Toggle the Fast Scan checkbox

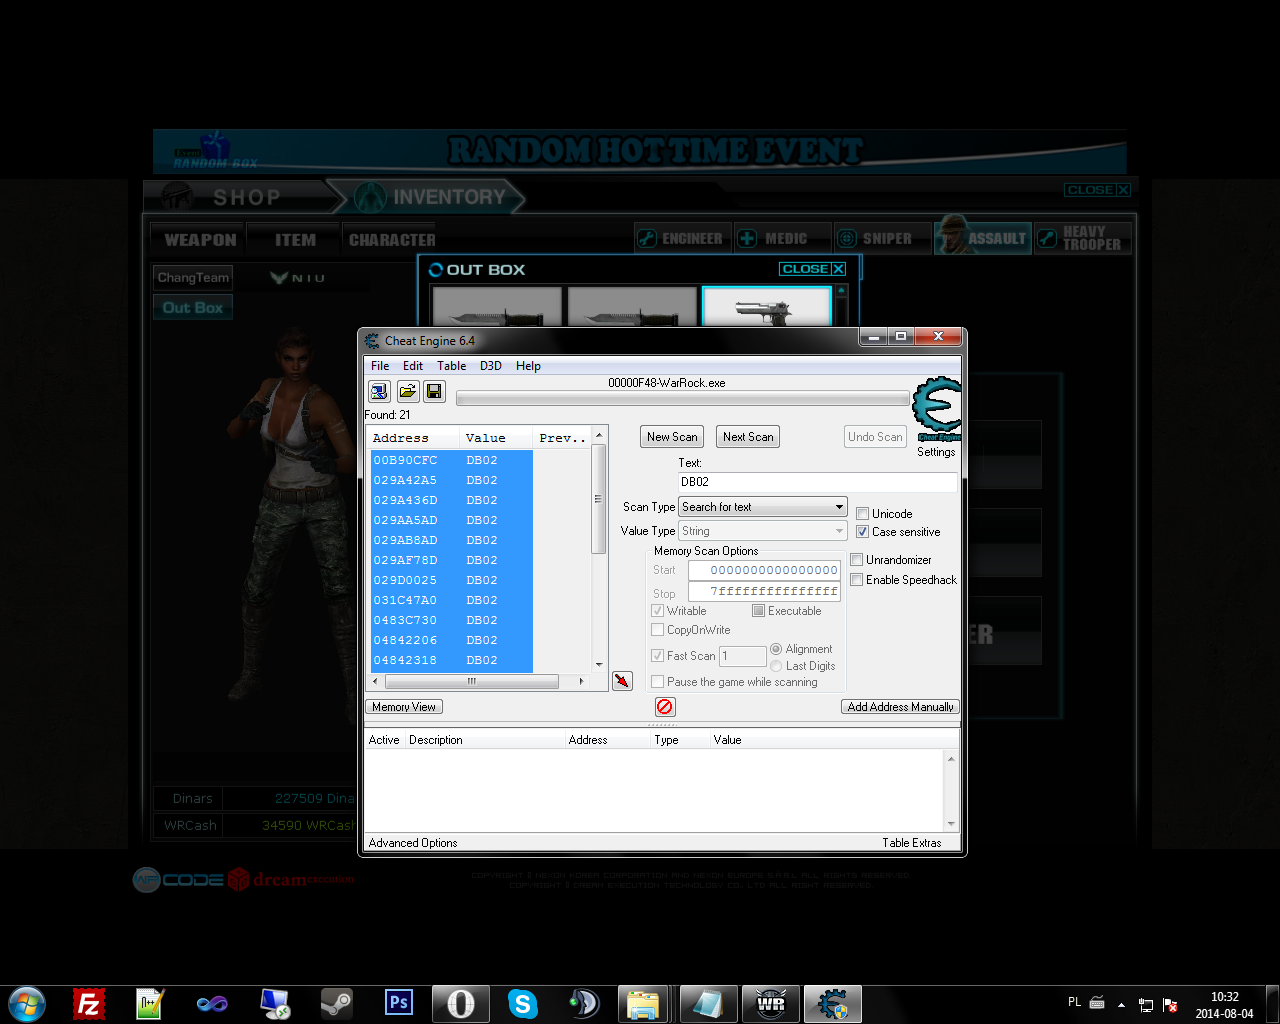tap(657, 656)
